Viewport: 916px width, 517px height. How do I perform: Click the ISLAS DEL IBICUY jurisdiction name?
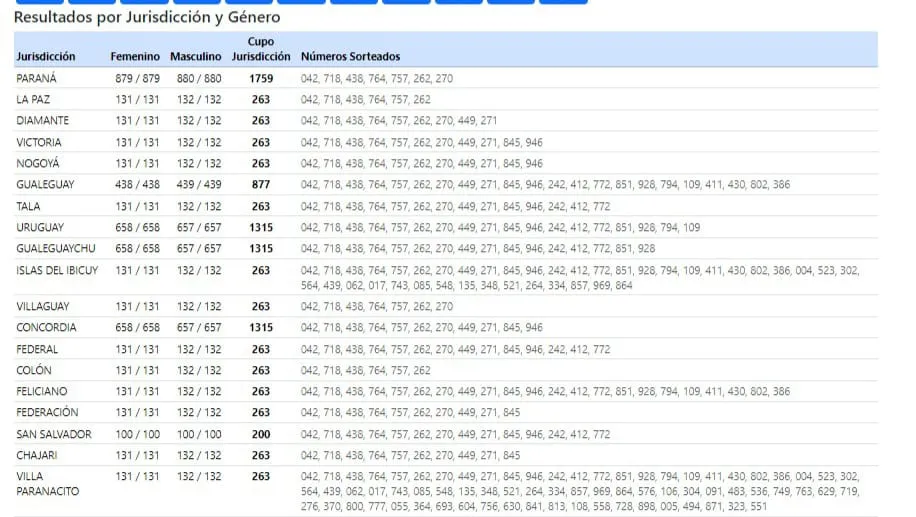57,271
